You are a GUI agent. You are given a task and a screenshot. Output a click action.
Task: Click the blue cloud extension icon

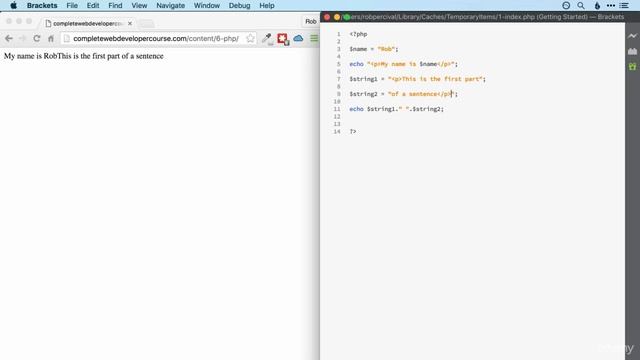(298, 38)
